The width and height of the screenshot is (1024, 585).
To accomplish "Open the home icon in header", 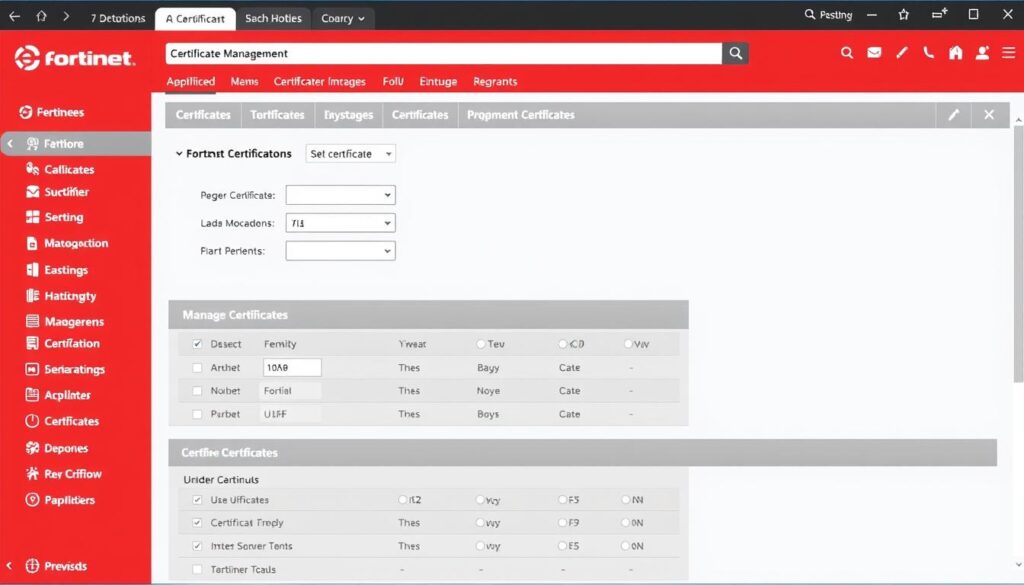I will tap(956, 53).
